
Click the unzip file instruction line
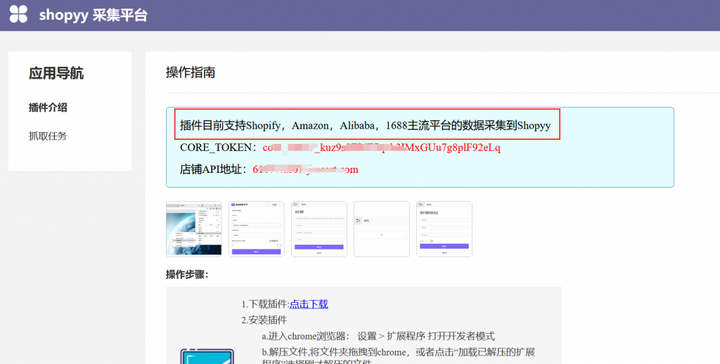coord(398,357)
